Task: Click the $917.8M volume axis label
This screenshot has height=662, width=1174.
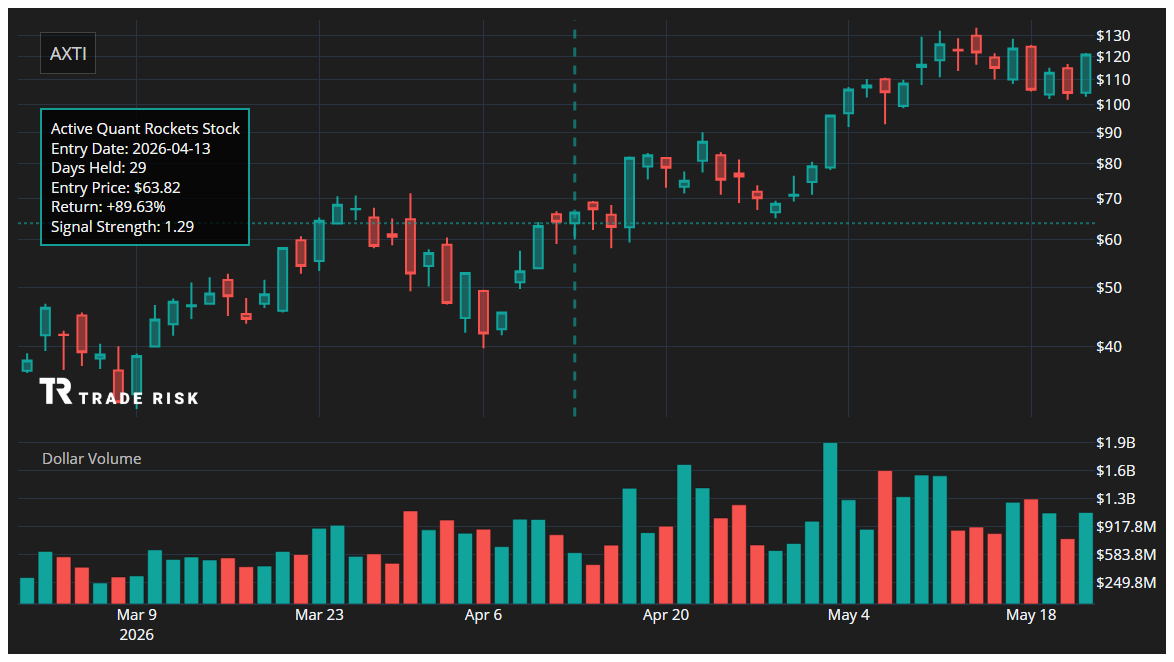Action: click(x=1125, y=526)
